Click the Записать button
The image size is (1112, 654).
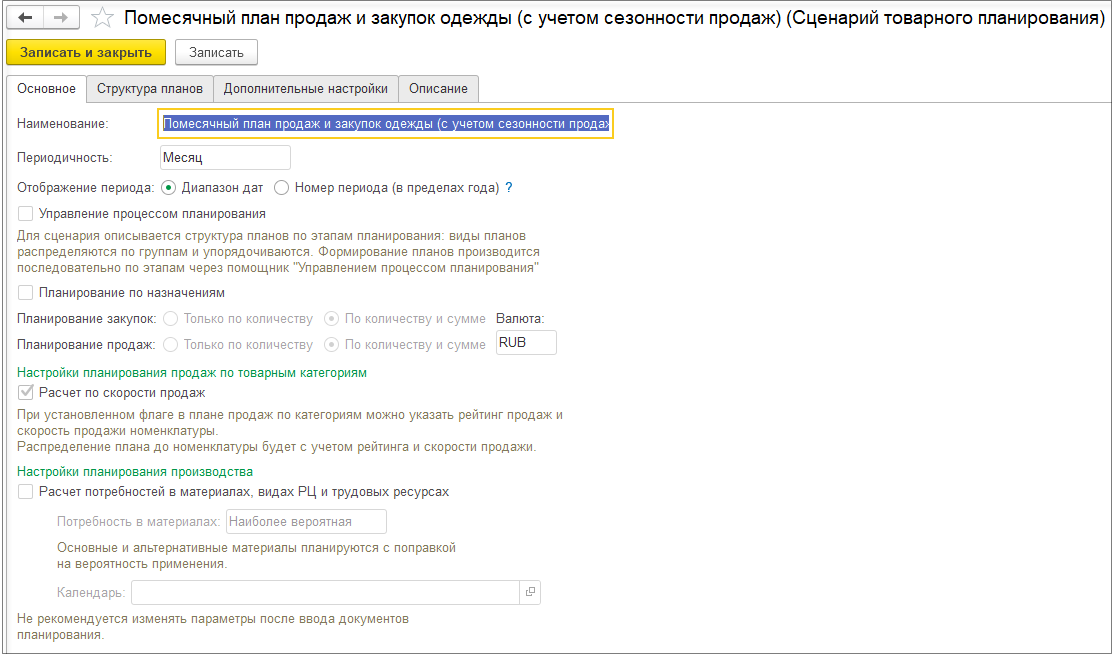click(x=216, y=52)
